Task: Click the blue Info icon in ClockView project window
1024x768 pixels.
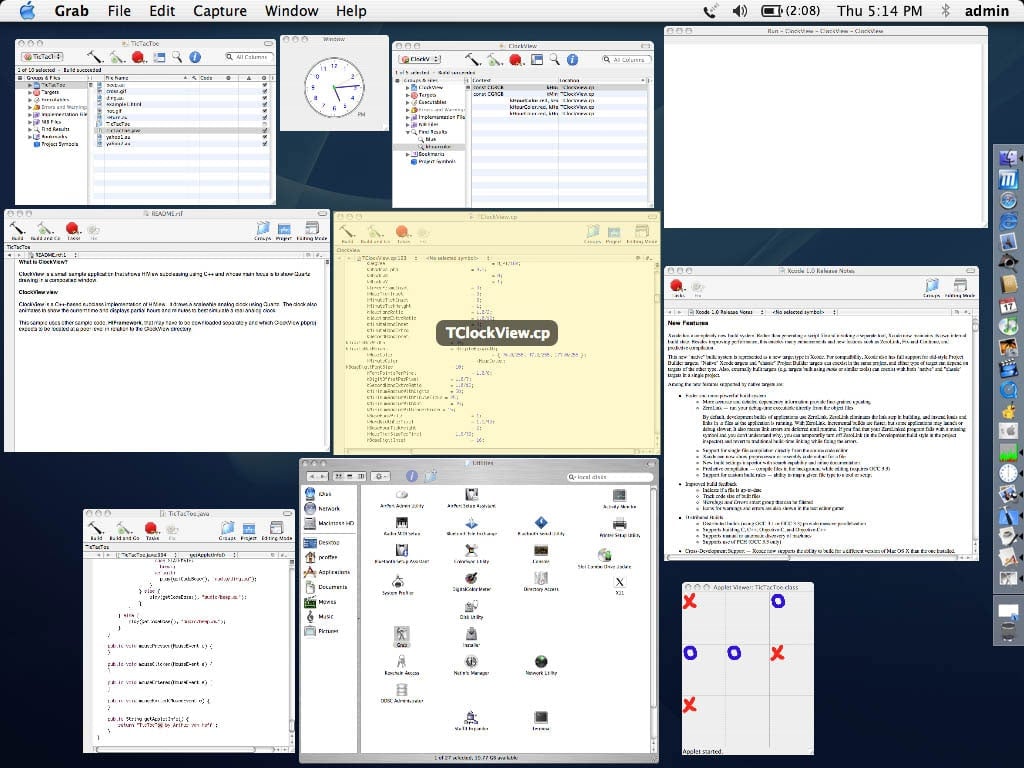Action: click(x=572, y=59)
